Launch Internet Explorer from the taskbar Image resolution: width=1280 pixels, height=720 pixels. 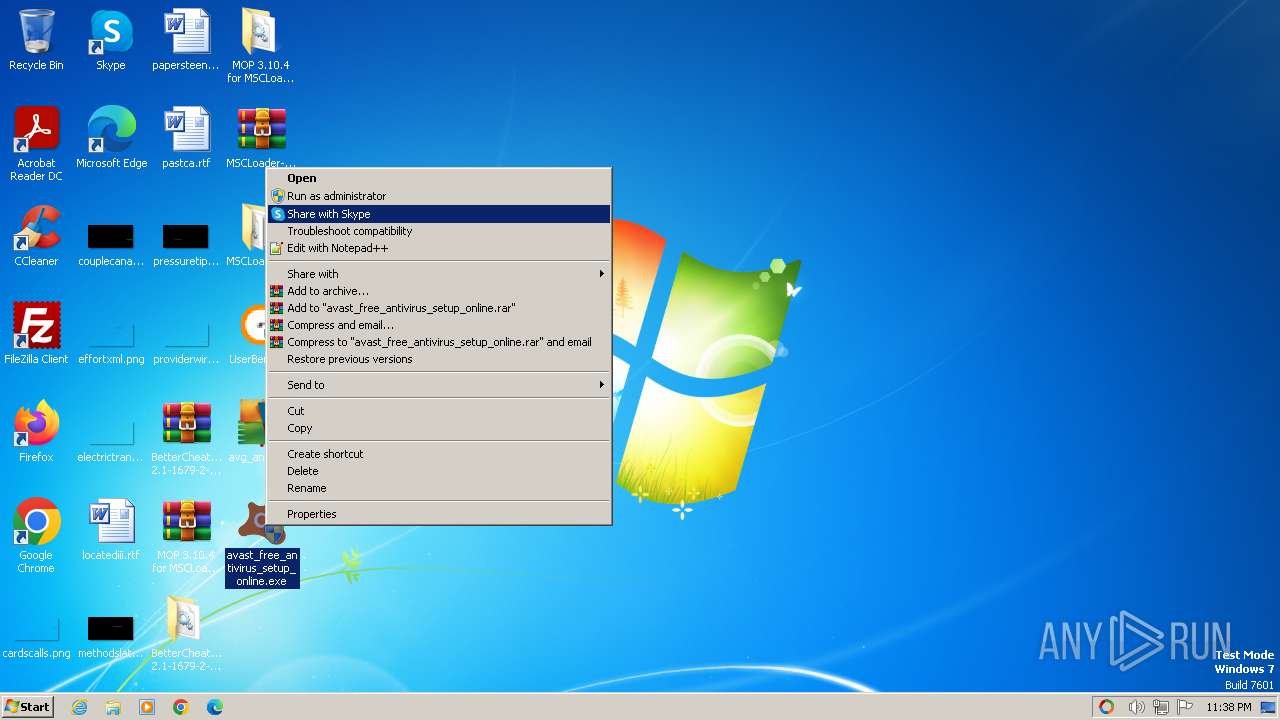pyautogui.click(x=79, y=707)
